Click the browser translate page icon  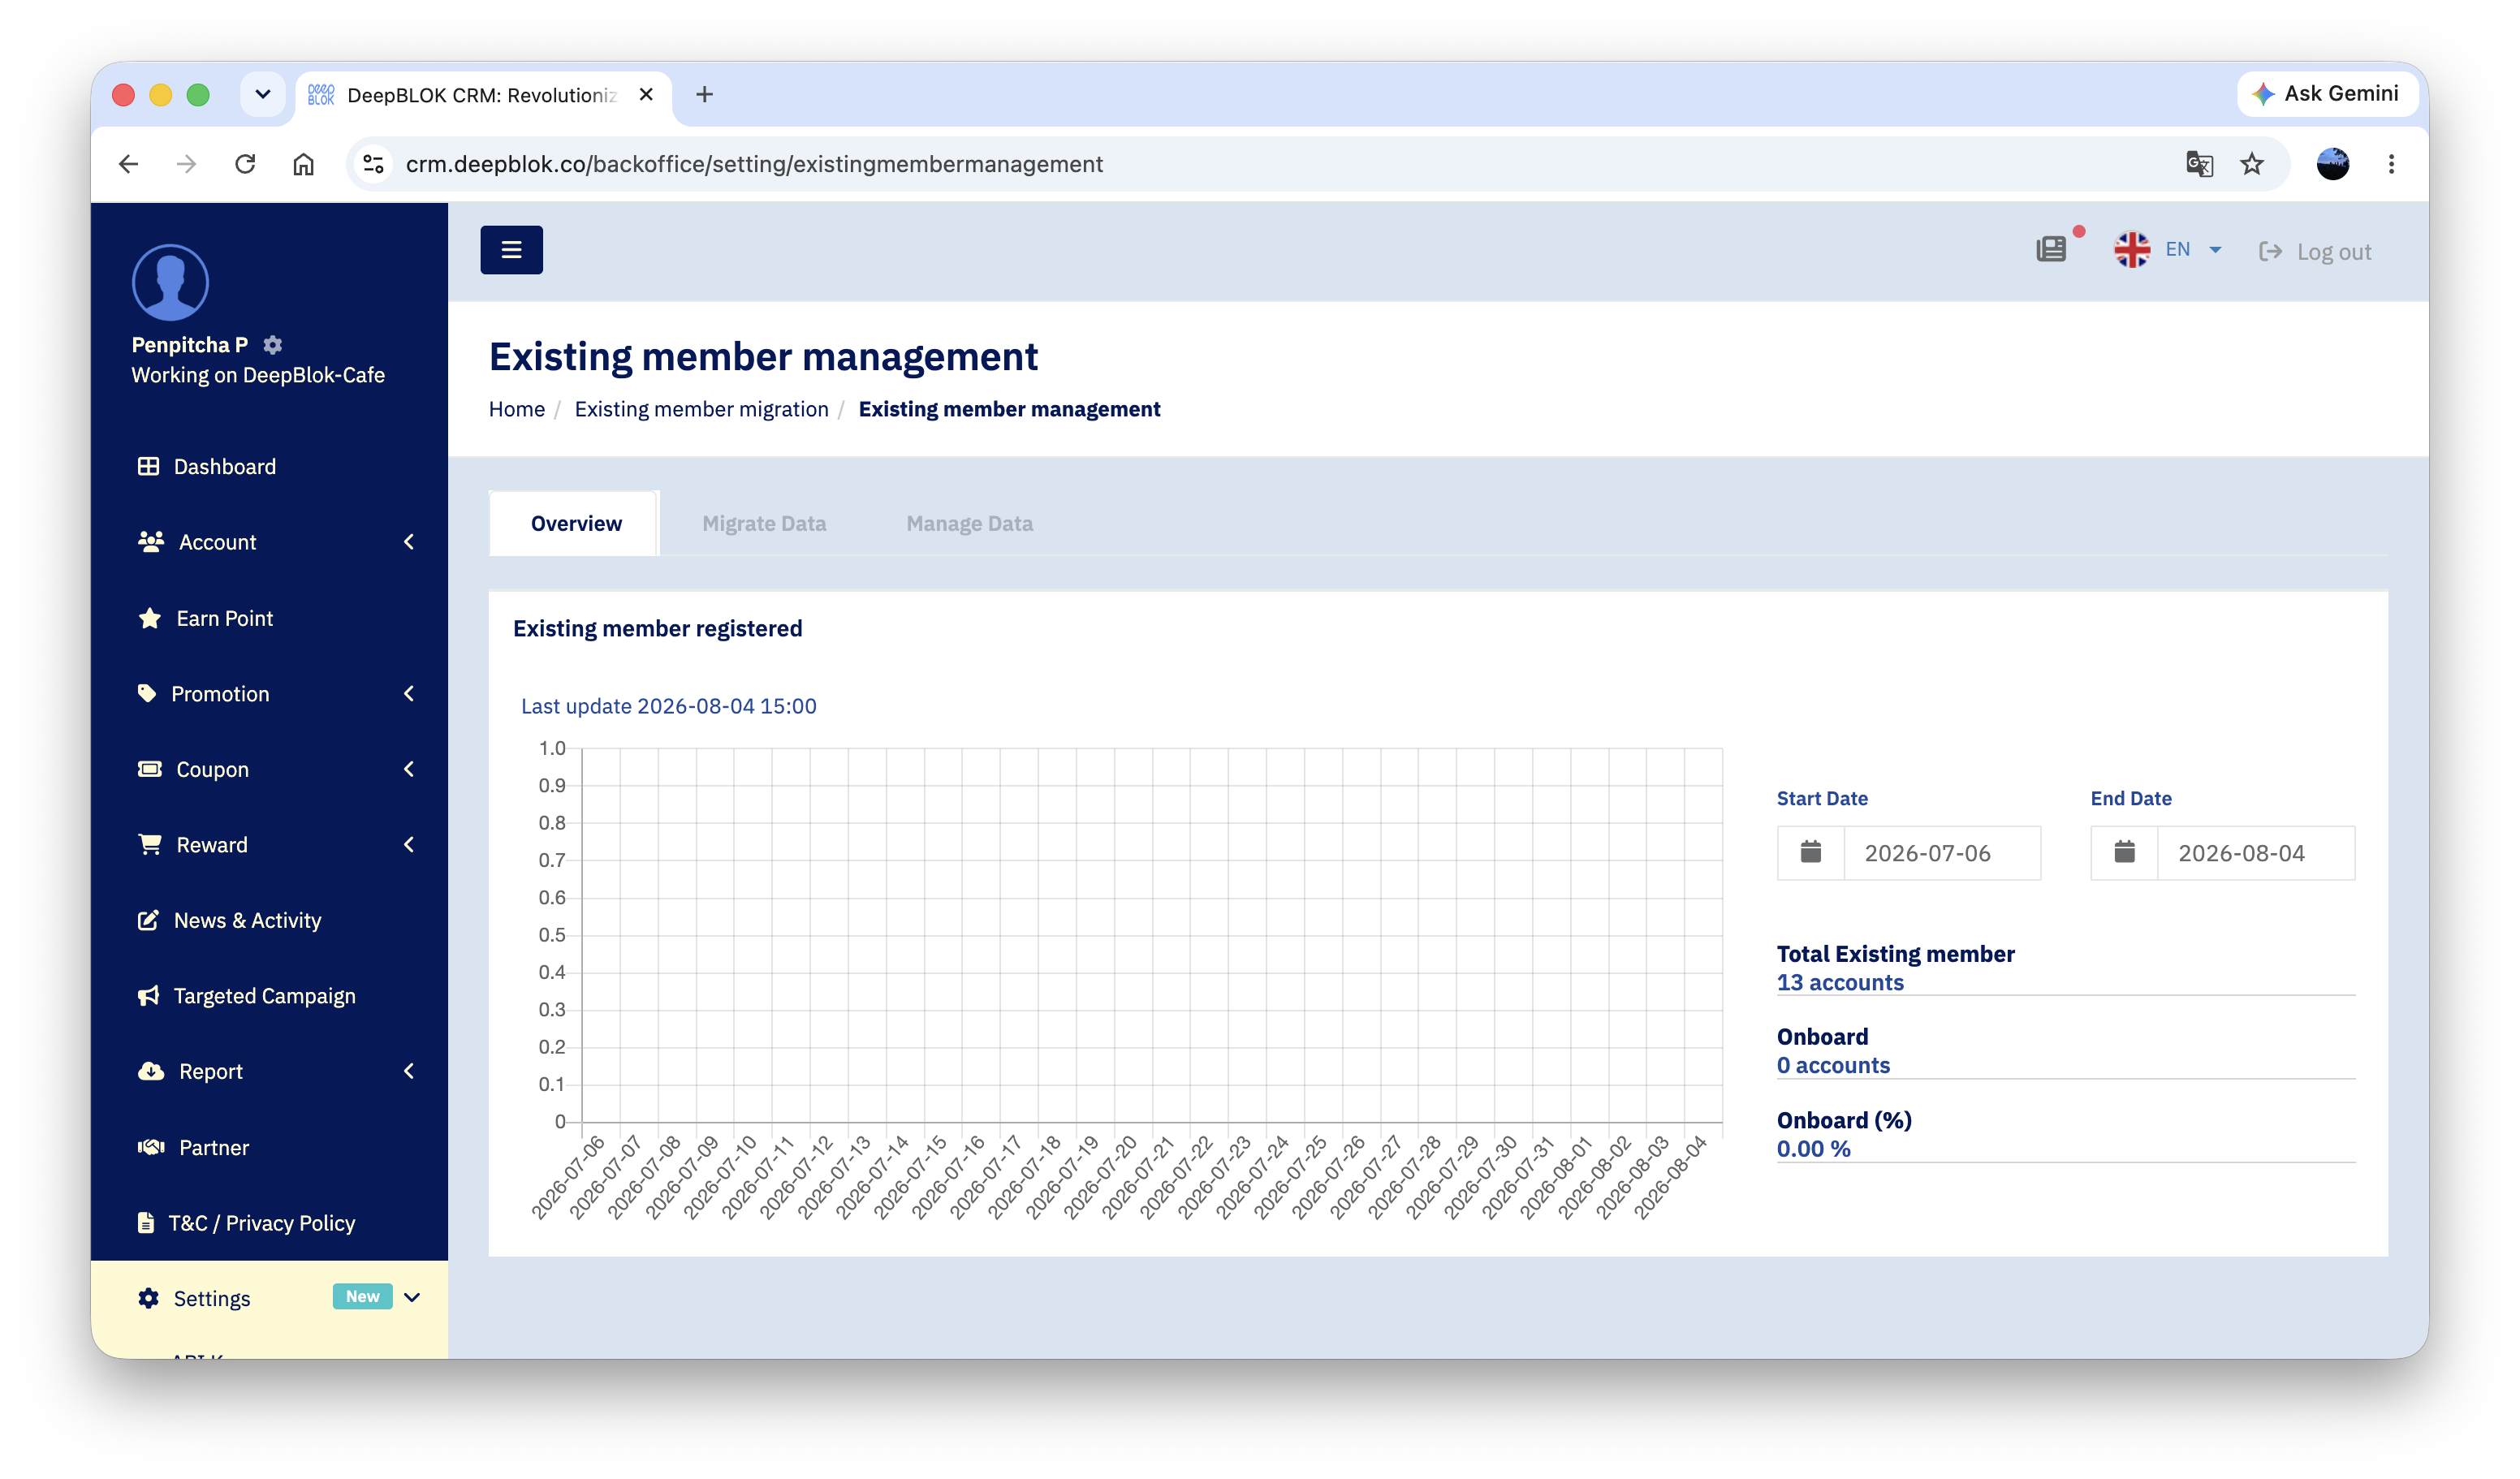(x=2199, y=164)
